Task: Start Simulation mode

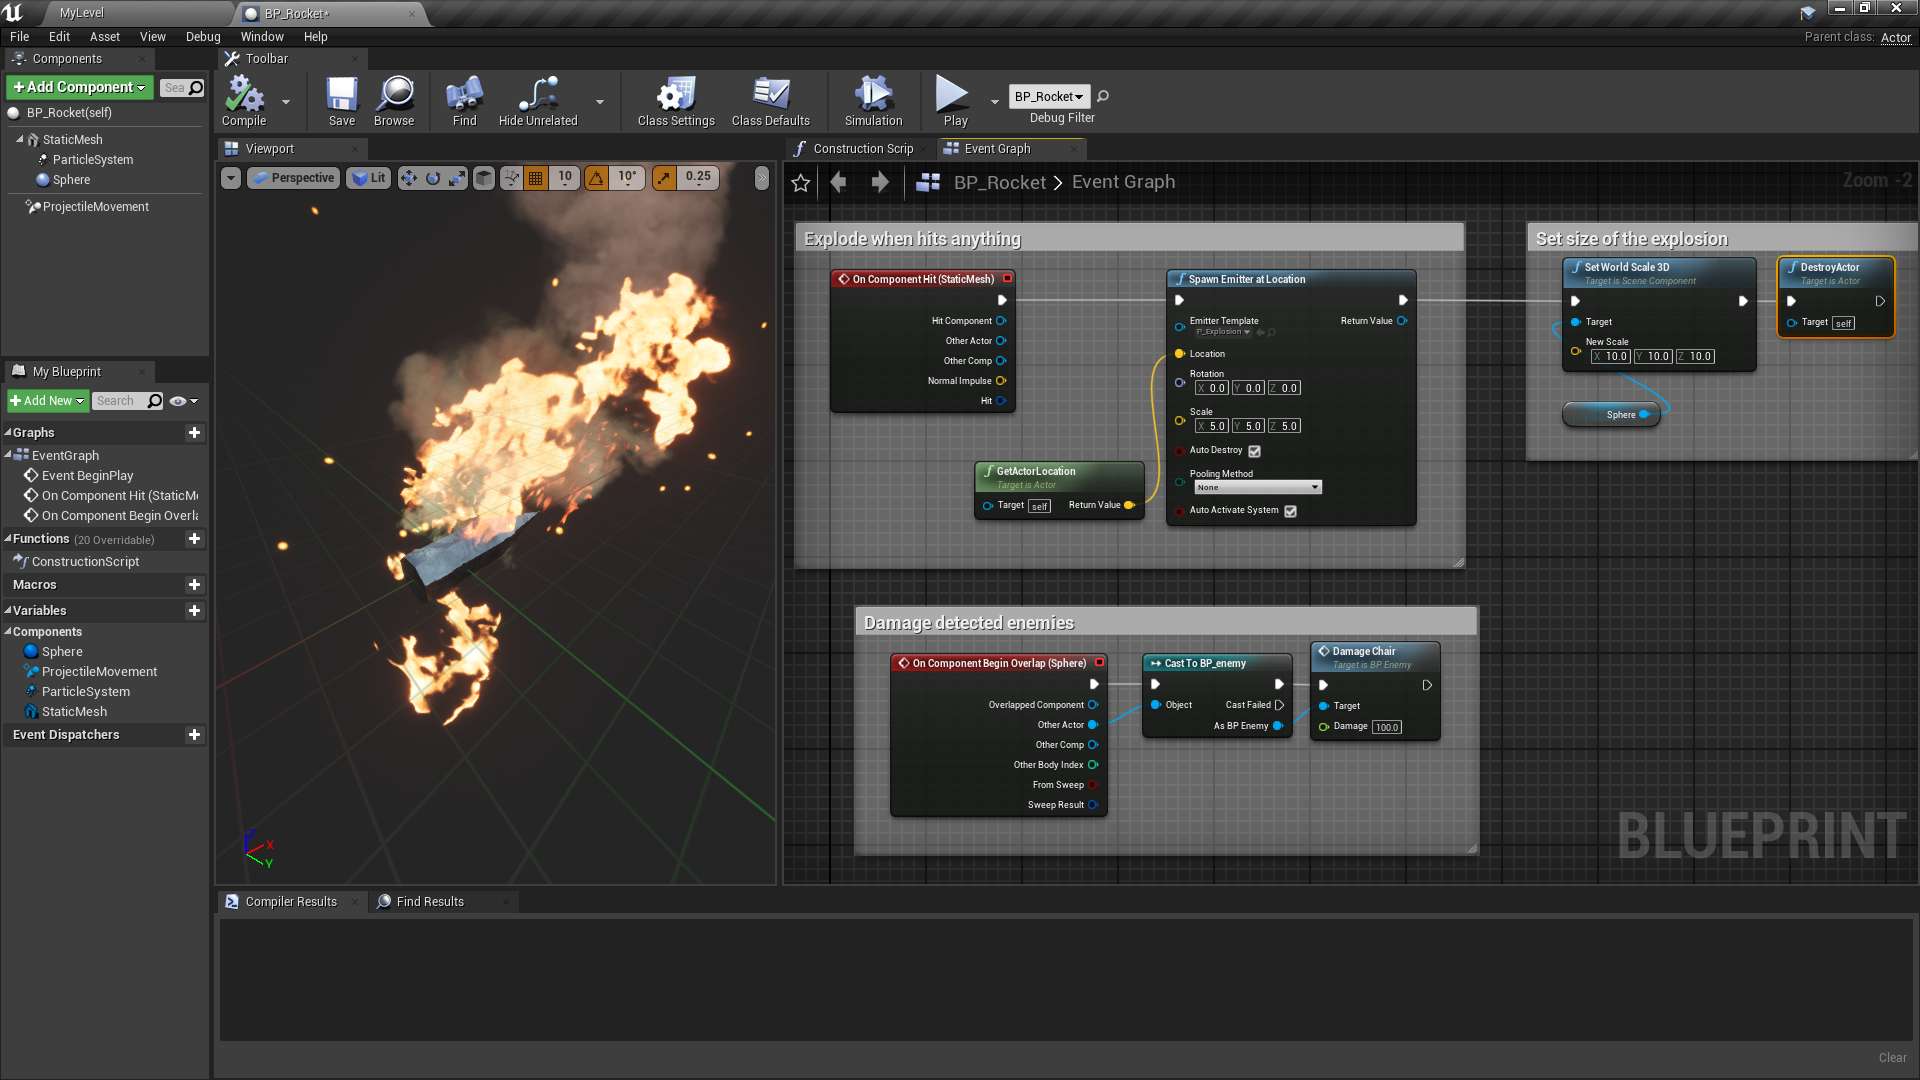Action: 871,100
